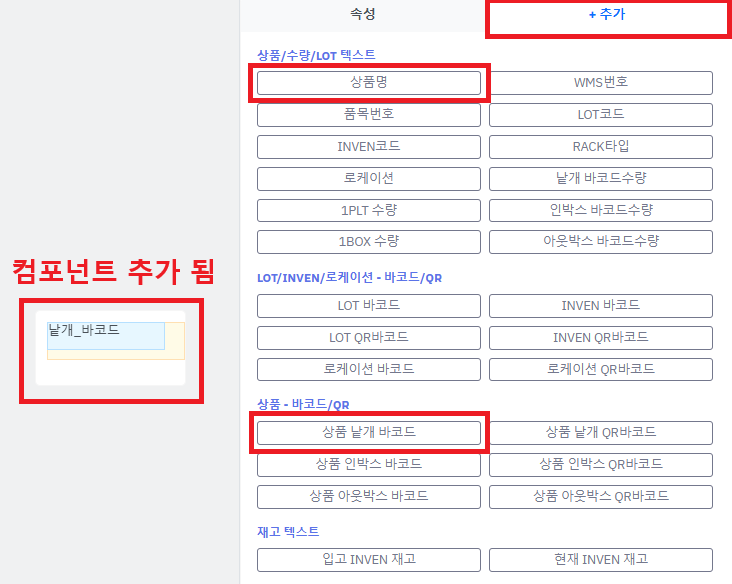Switch to the 속성 tab

point(362,16)
